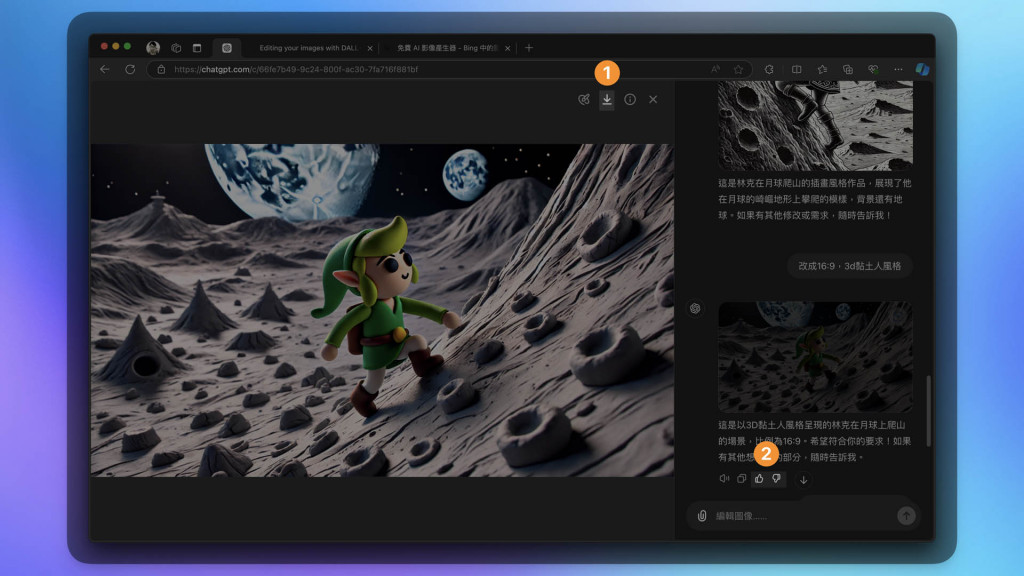Viewport: 1024px width, 576px height.
Task: Switch to the Bing AI image generator tab
Action: click(447, 48)
